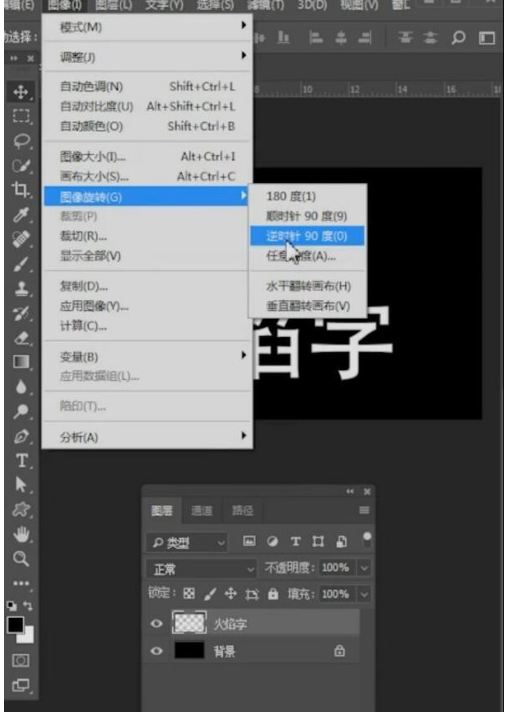Expand the 调整(J) submenu
The height and width of the screenshot is (712, 506).
click(x=147, y=57)
